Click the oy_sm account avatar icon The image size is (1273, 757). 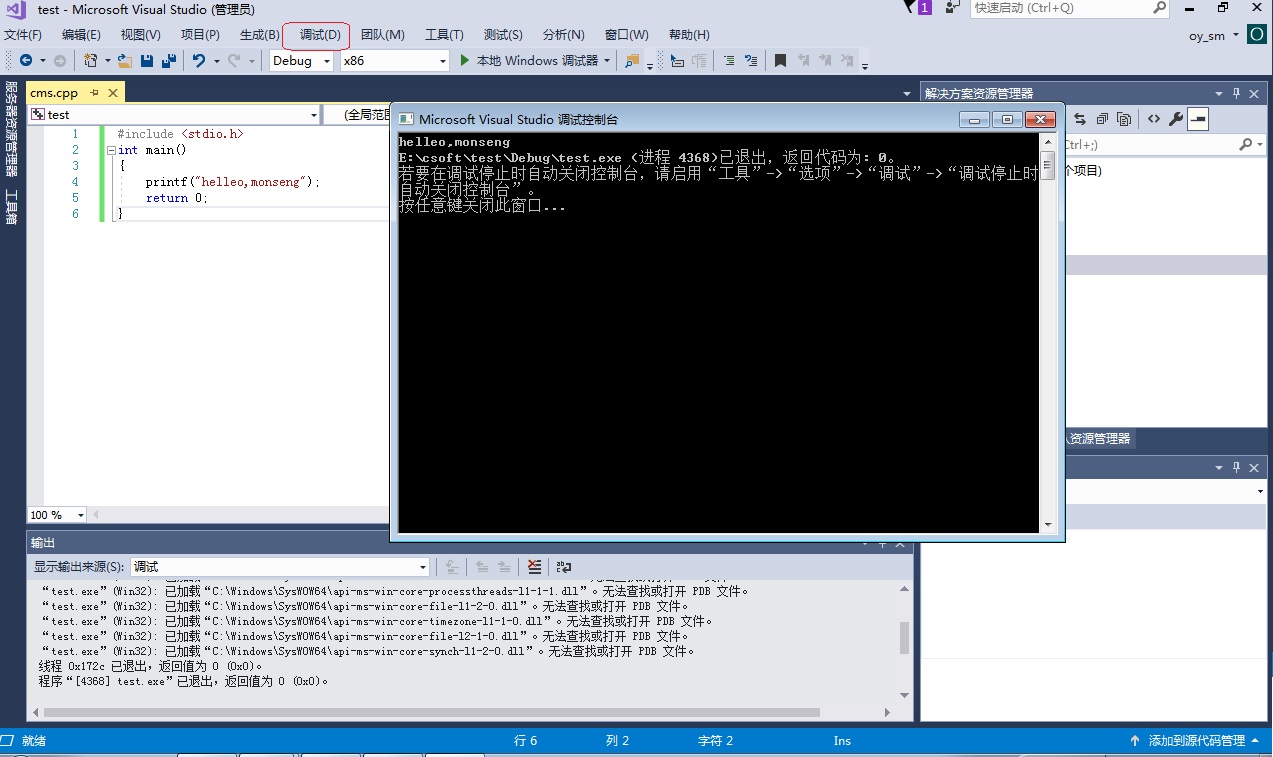click(x=1256, y=35)
